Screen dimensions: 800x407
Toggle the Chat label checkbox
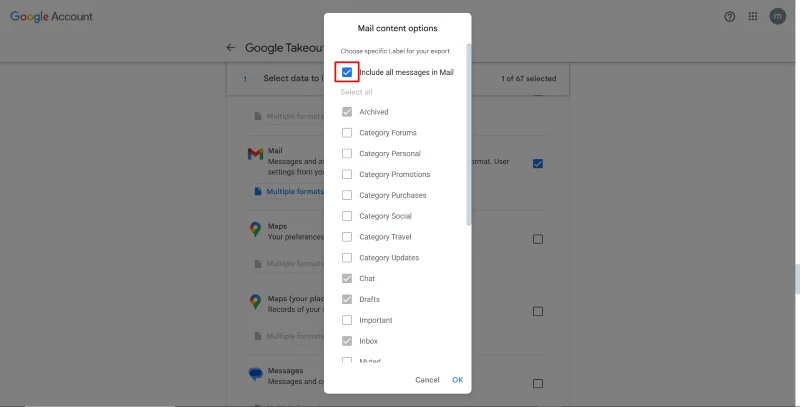tap(347, 278)
